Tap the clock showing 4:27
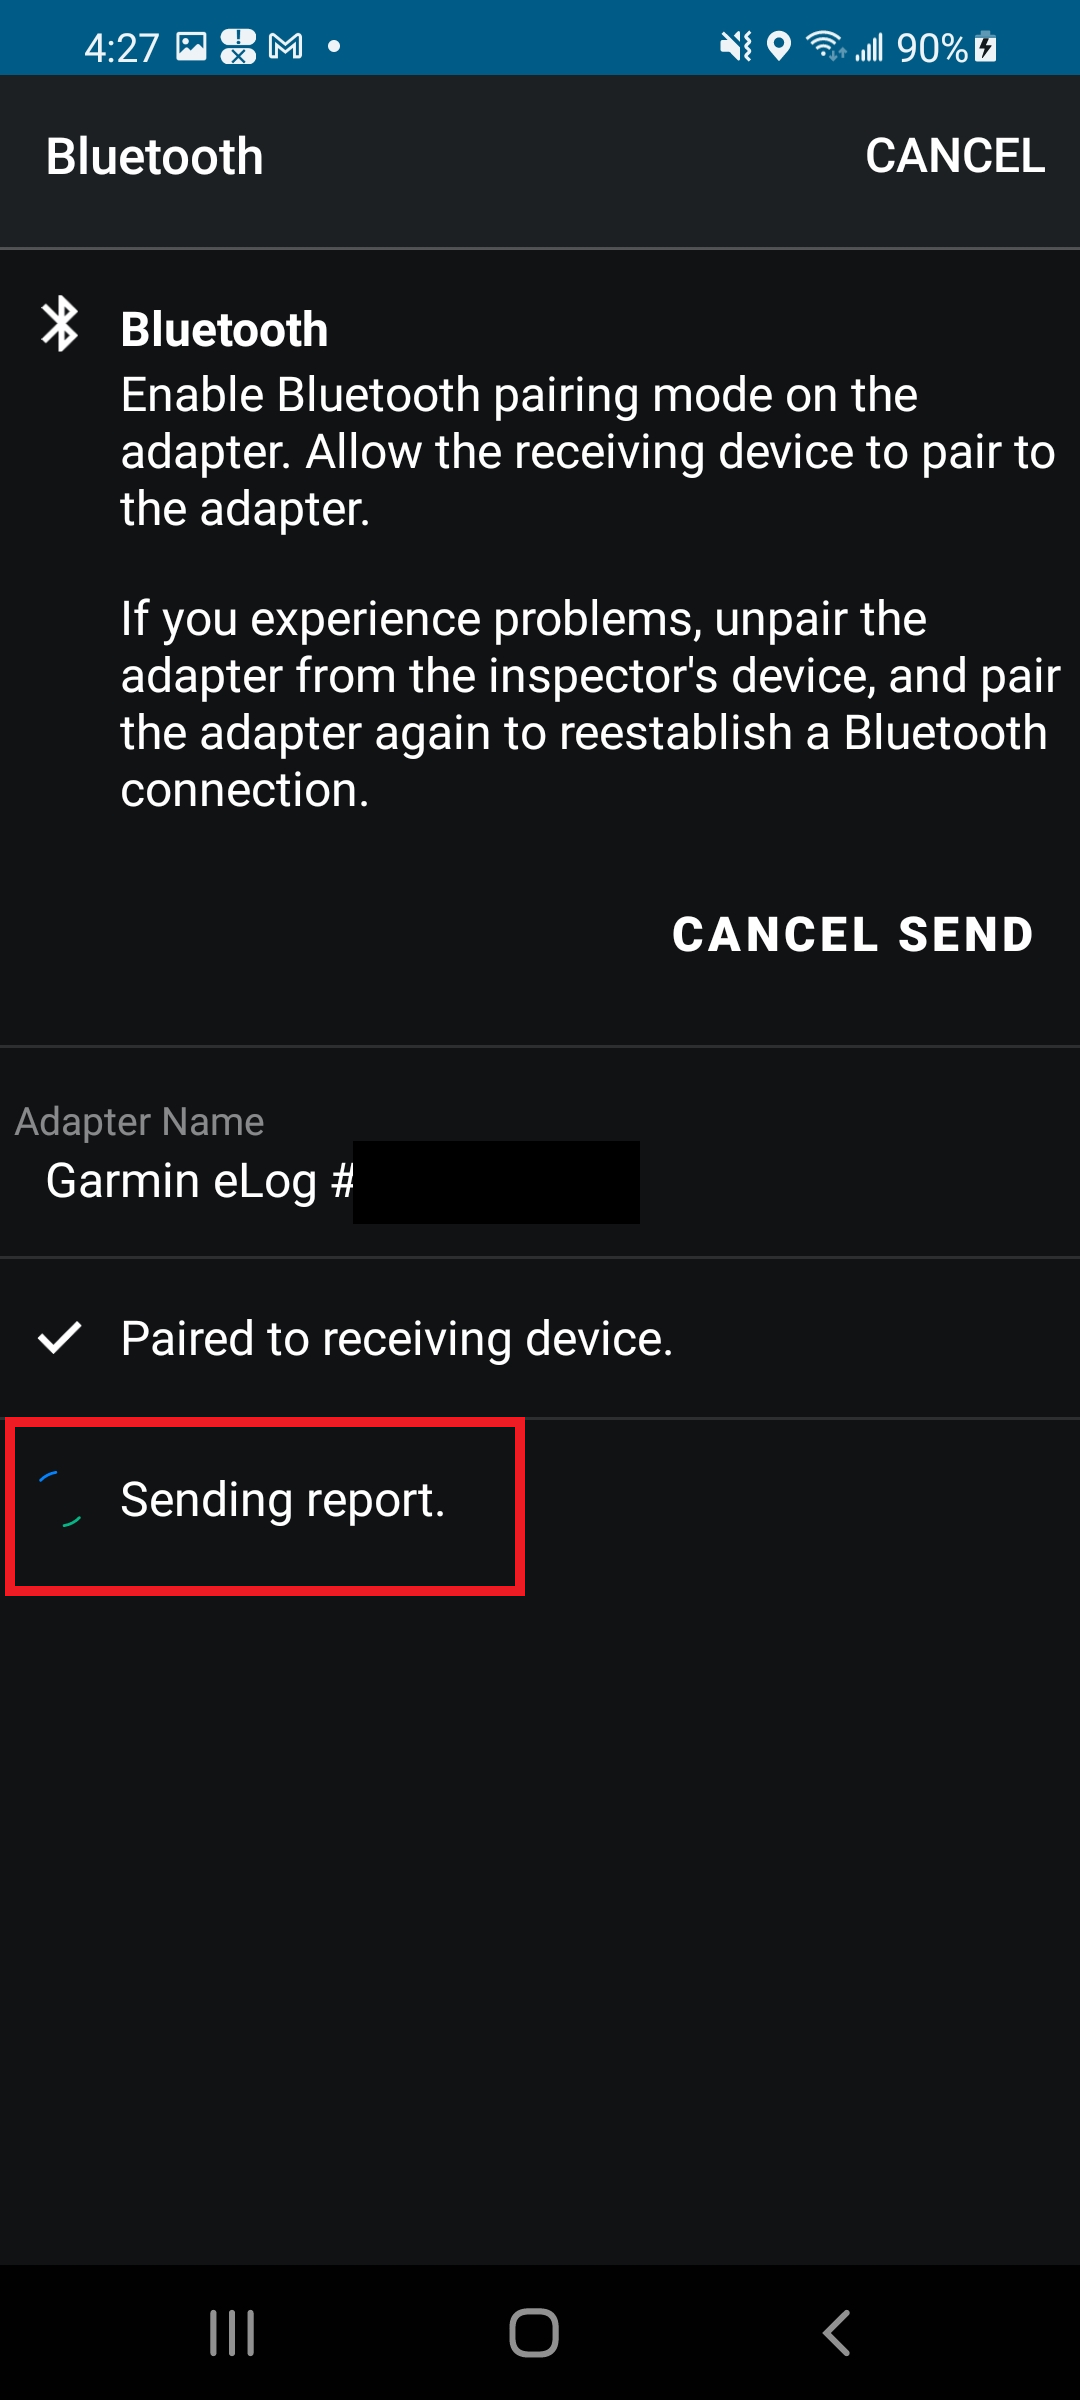1080x2400 pixels. pos(121,47)
